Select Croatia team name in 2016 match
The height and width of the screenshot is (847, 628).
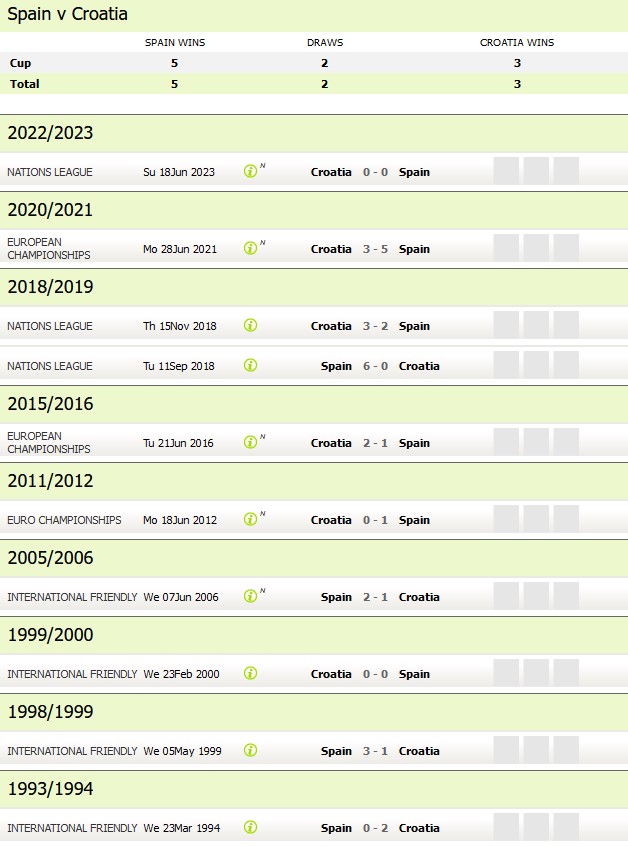click(x=331, y=443)
